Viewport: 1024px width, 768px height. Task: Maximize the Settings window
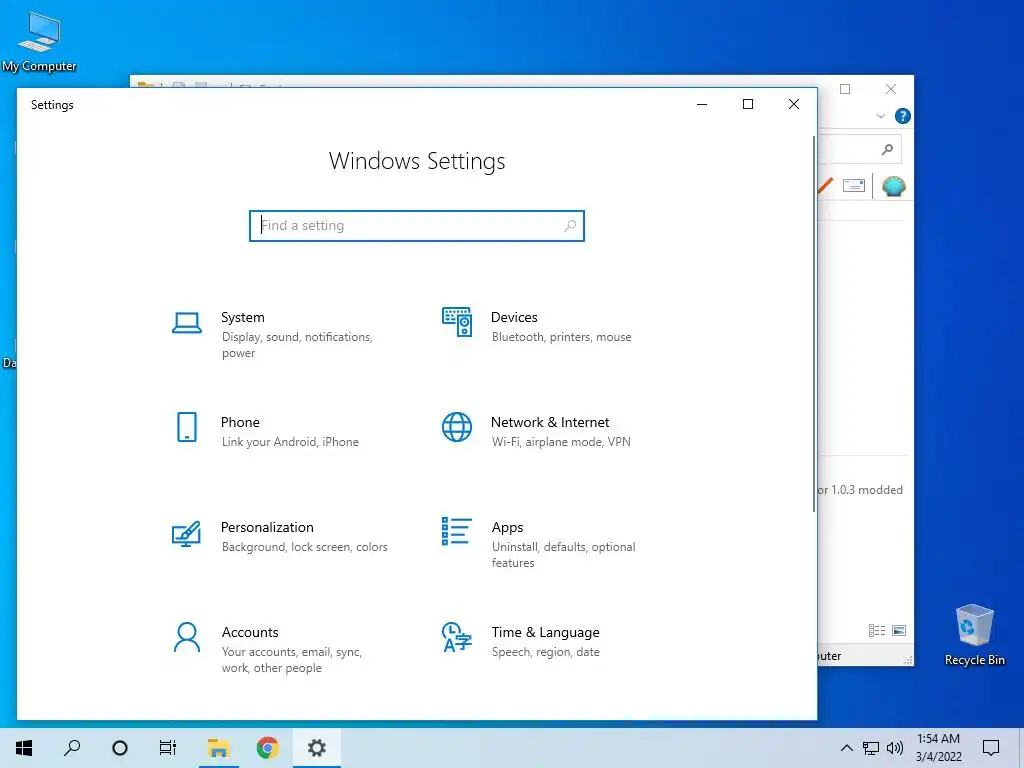pos(748,104)
